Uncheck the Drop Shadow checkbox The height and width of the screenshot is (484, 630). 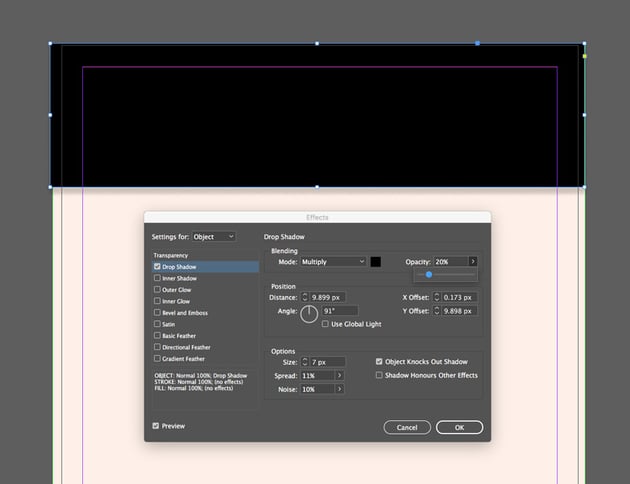pos(157,267)
